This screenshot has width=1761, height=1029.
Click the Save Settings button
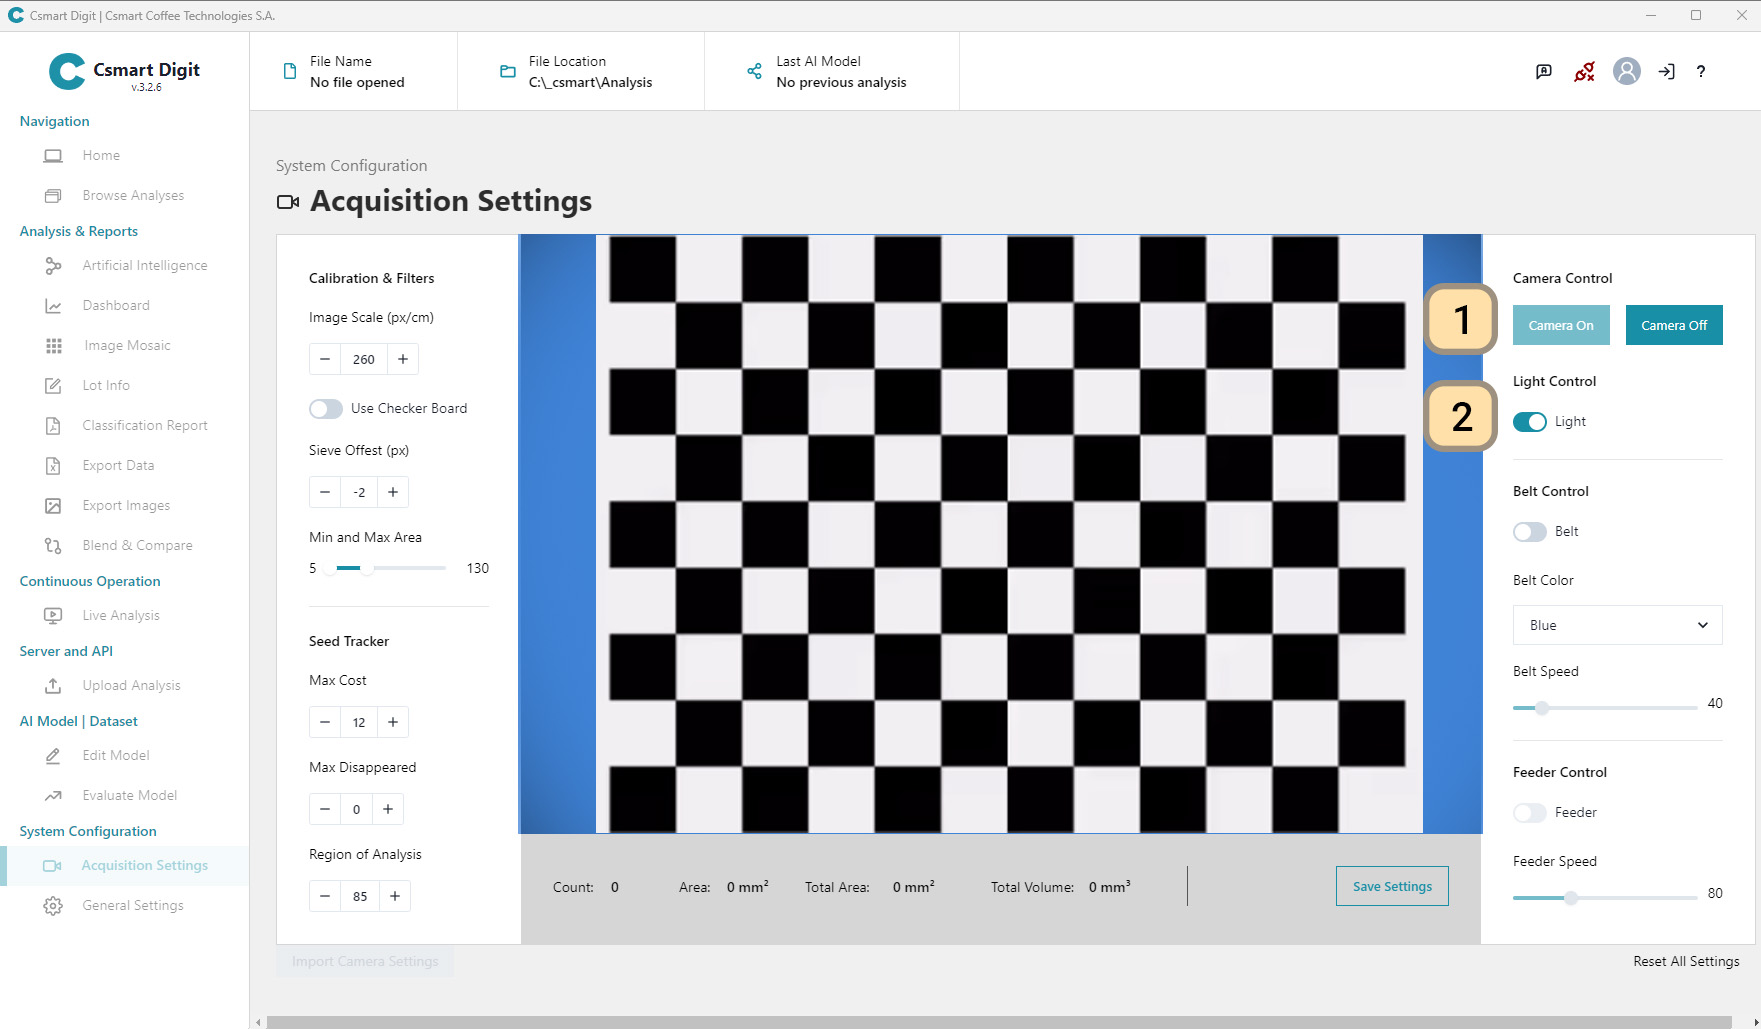click(1392, 886)
